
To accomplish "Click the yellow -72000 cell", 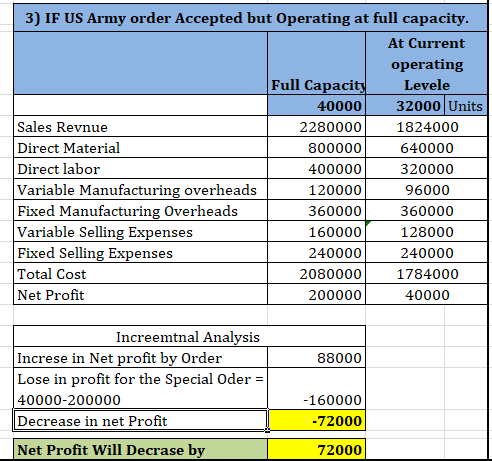I will click(316, 421).
